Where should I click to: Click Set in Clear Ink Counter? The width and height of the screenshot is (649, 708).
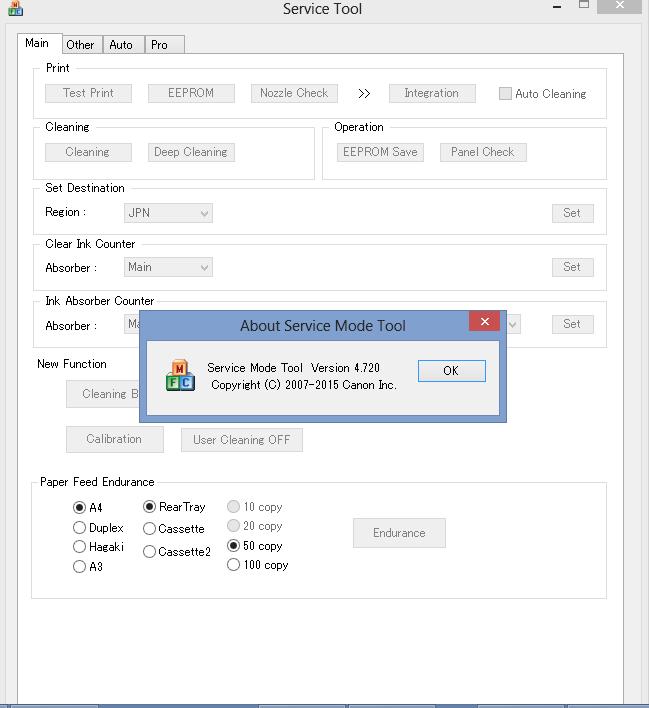(573, 267)
